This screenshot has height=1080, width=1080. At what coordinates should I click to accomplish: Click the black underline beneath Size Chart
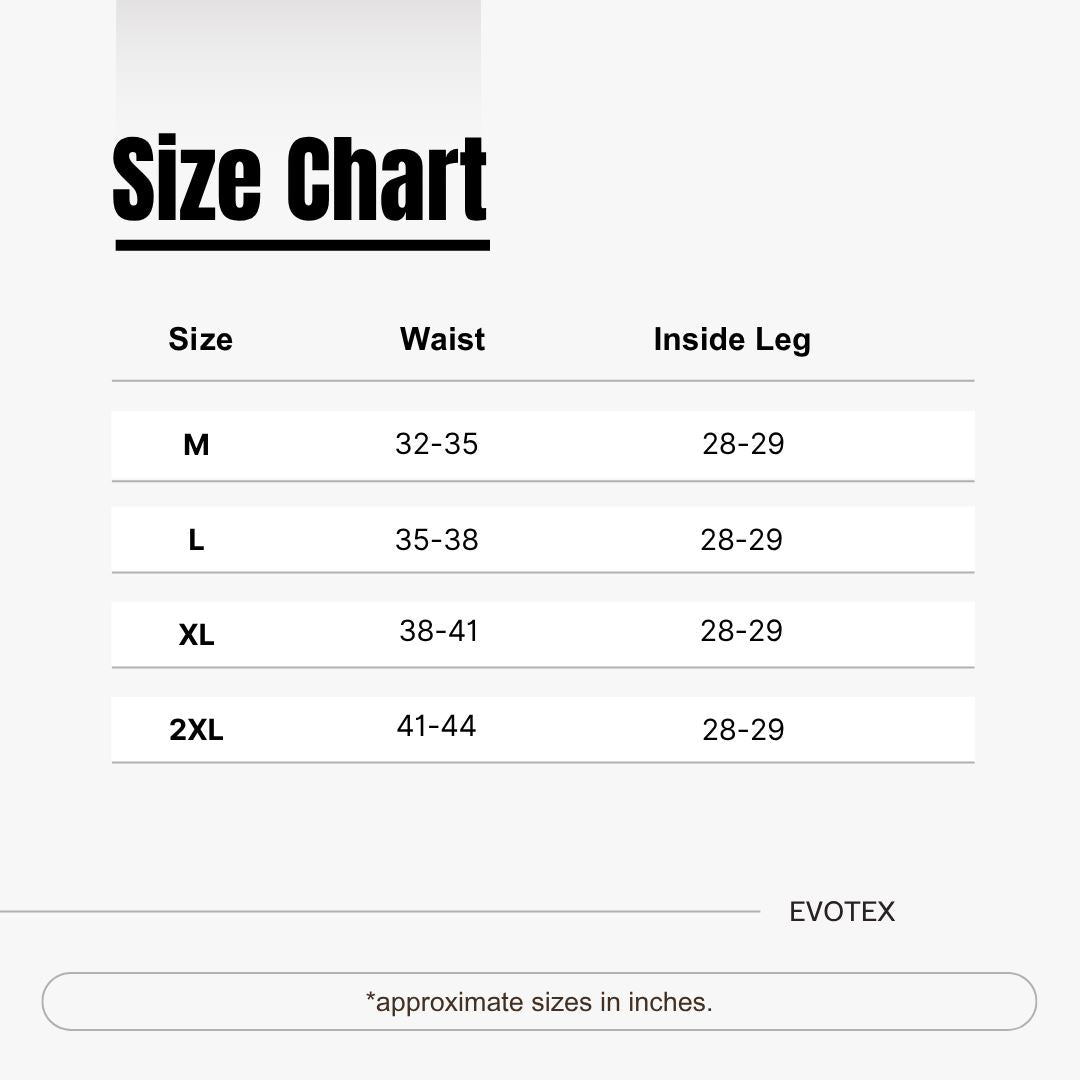pos(302,245)
